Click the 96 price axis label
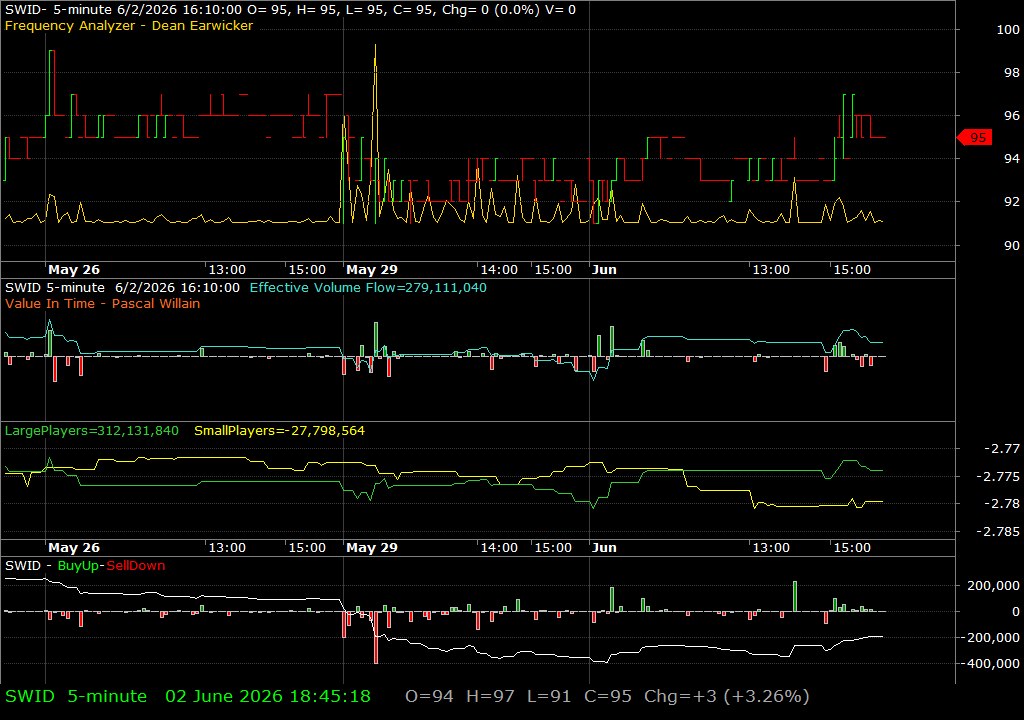The image size is (1024, 720). pyautogui.click(x=1012, y=116)
